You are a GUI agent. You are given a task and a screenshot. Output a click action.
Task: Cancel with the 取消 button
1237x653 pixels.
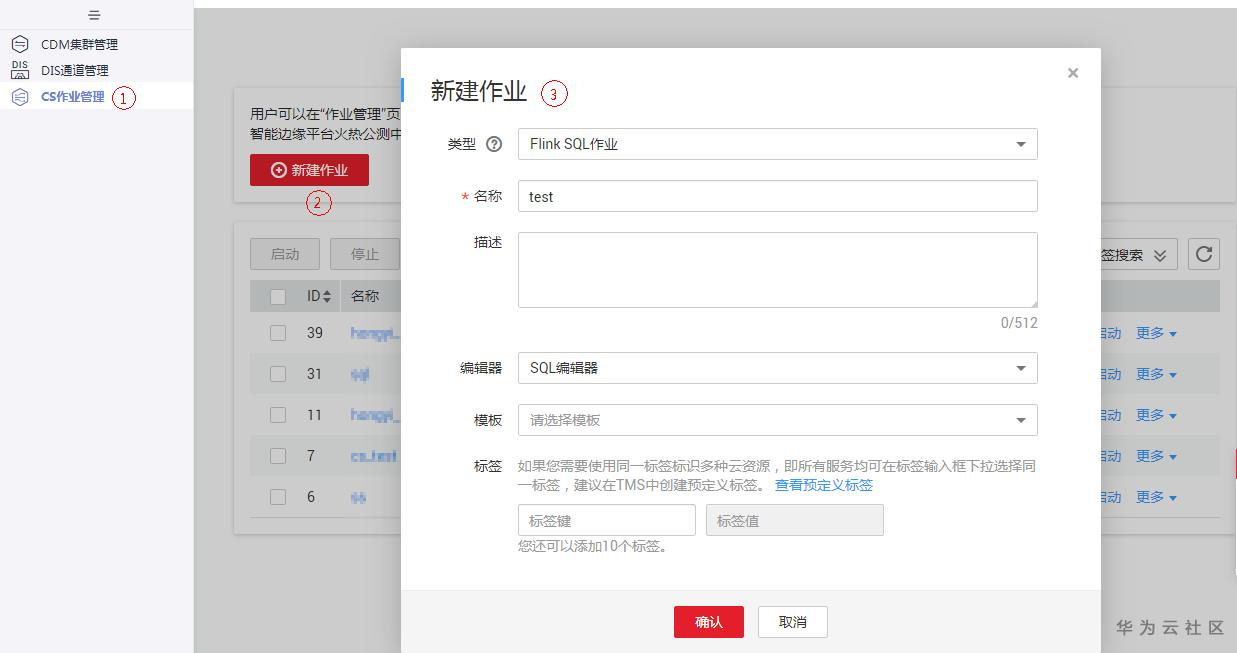coord(792,622)
